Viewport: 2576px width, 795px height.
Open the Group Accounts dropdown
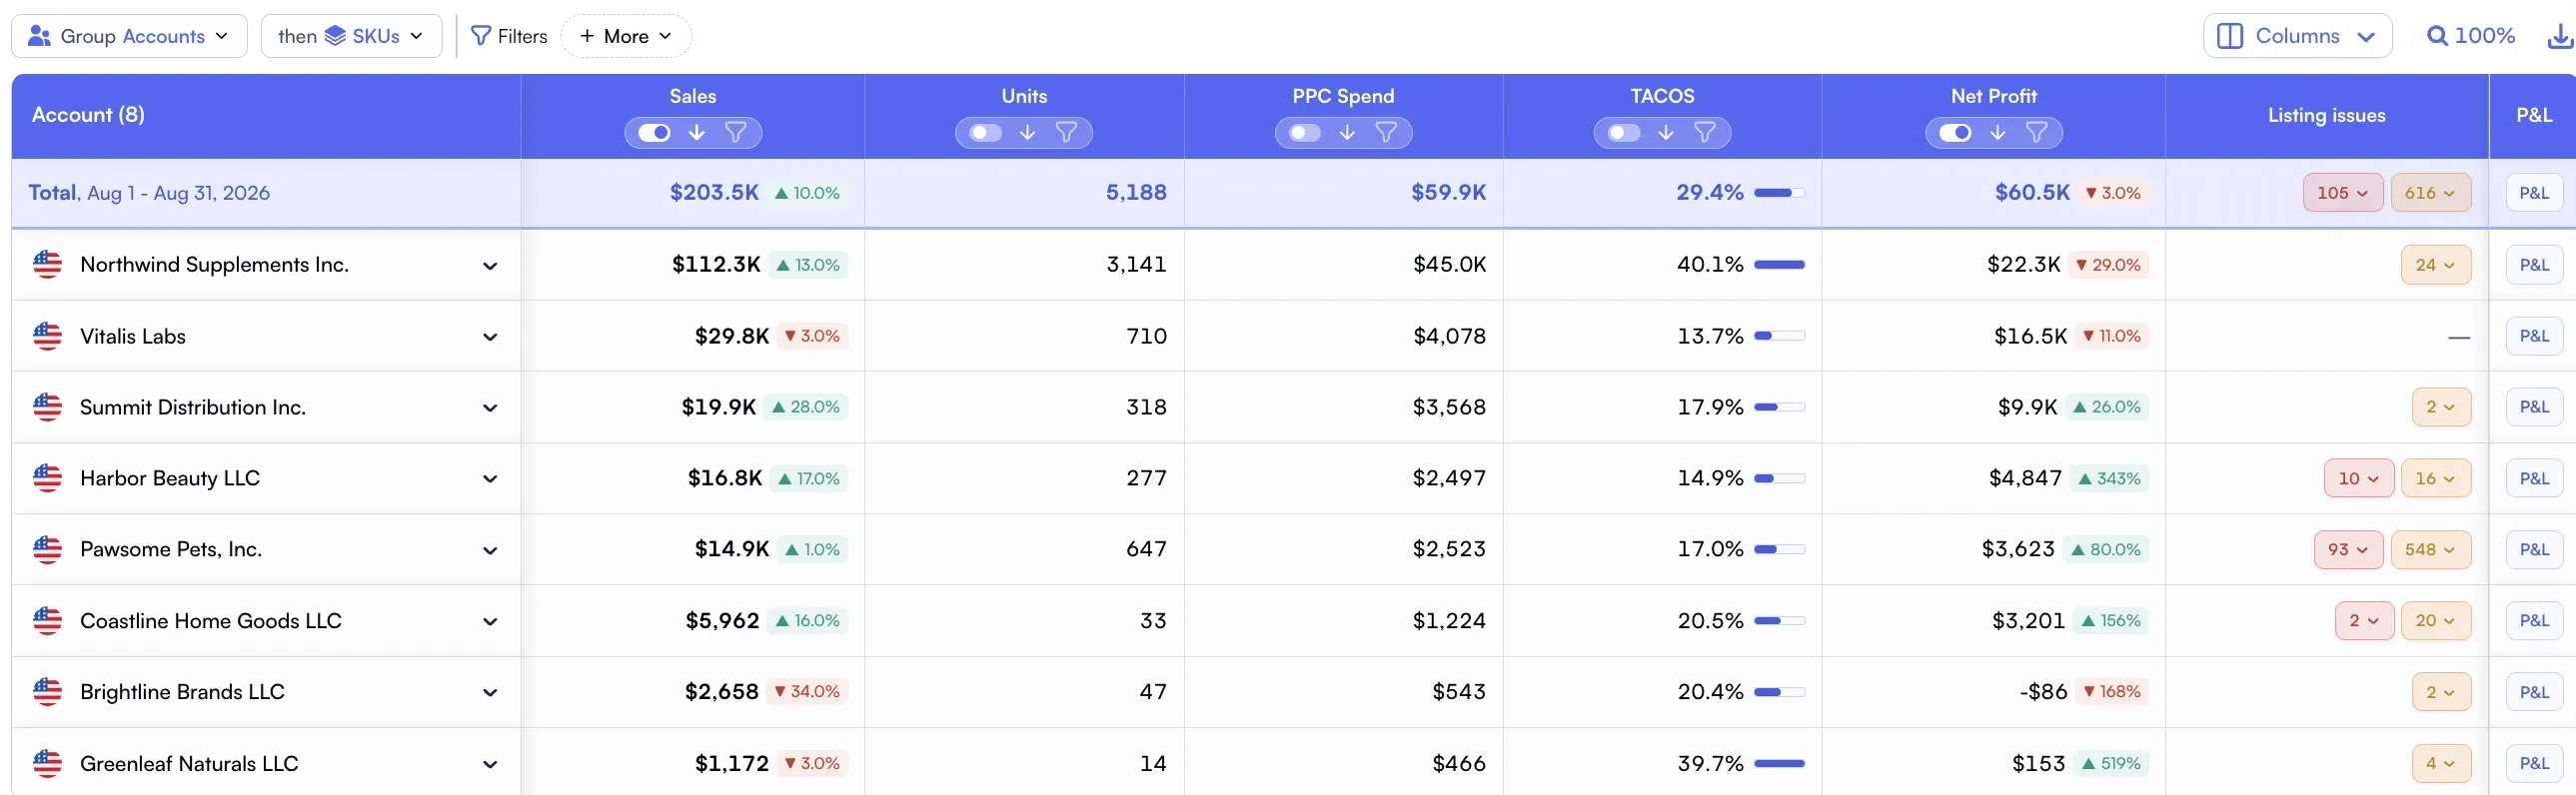click(x=129, y=36)
